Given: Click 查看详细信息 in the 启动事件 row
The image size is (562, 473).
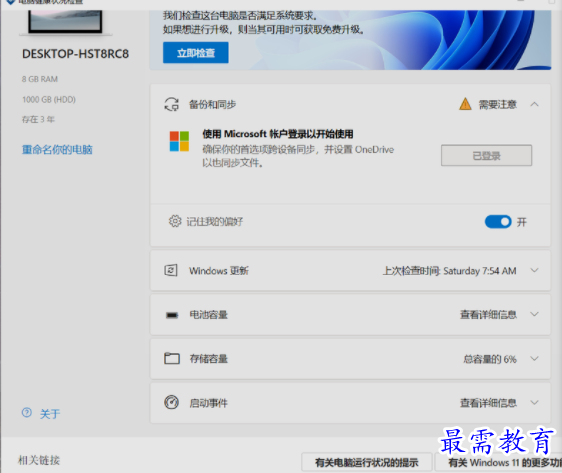Looking at the screenshot, I should click(488, 403).
